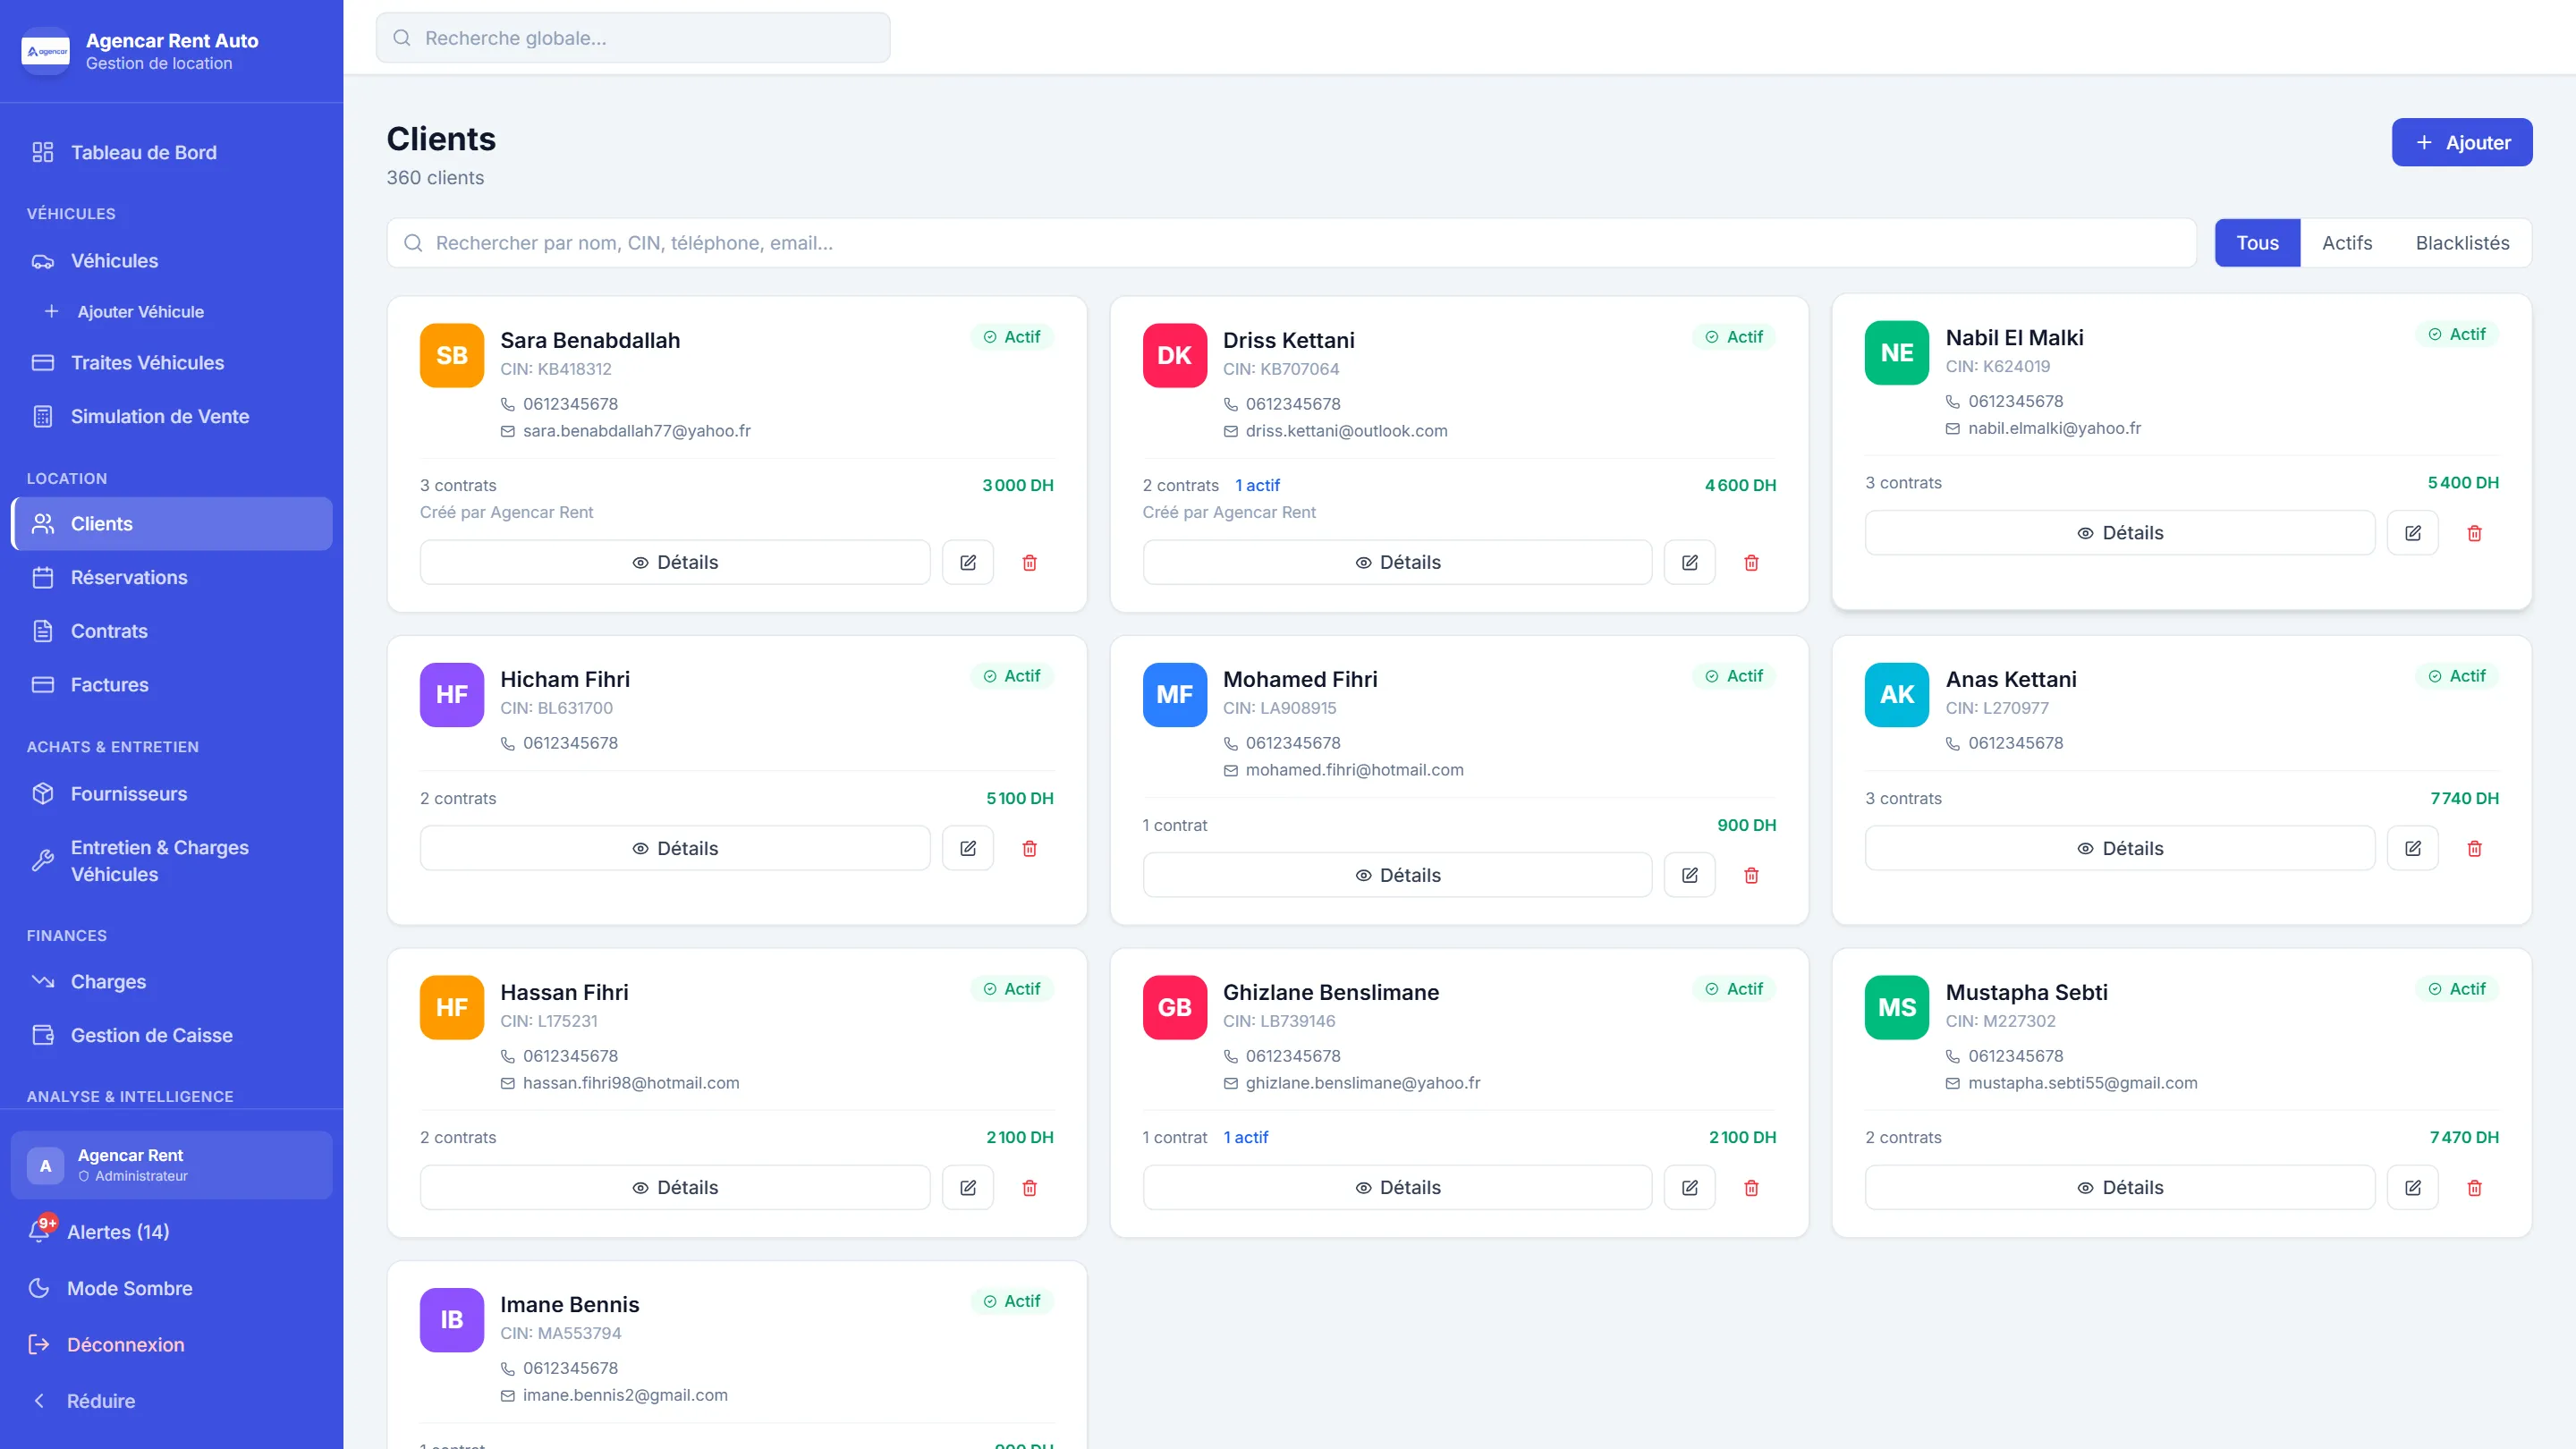2576x1449 pixels.
Task: Edit client Nabil El Malki
Action: coord(2413,533)
